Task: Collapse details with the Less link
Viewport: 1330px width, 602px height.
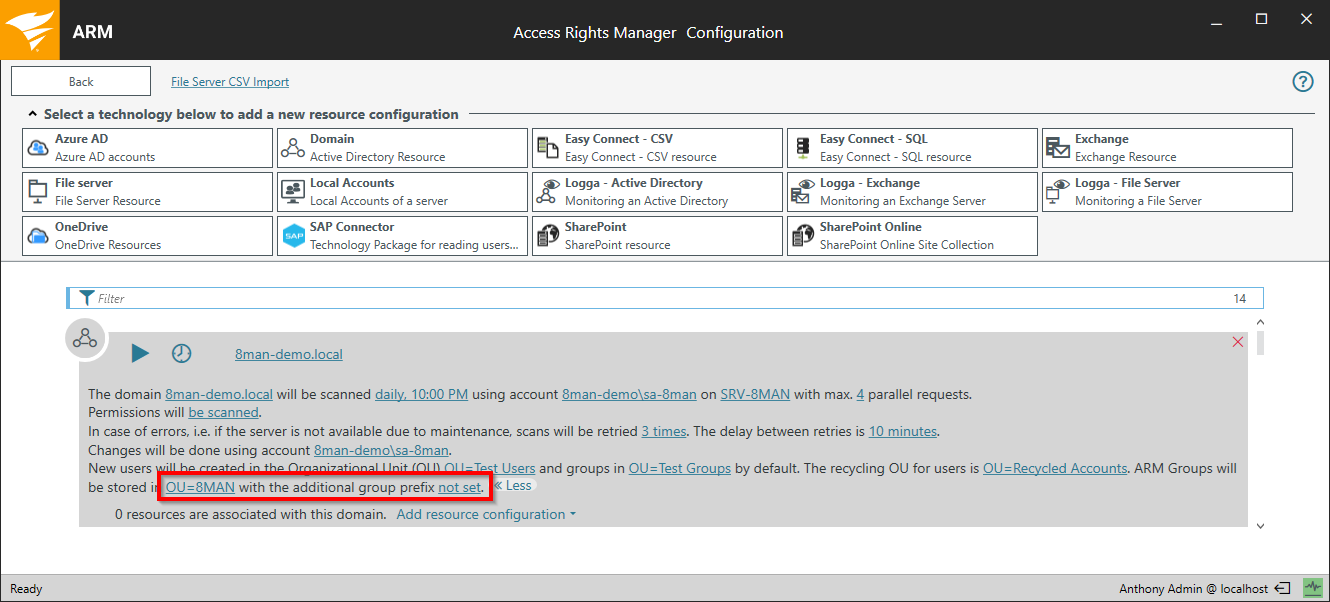Action: (x=513, y=485)
